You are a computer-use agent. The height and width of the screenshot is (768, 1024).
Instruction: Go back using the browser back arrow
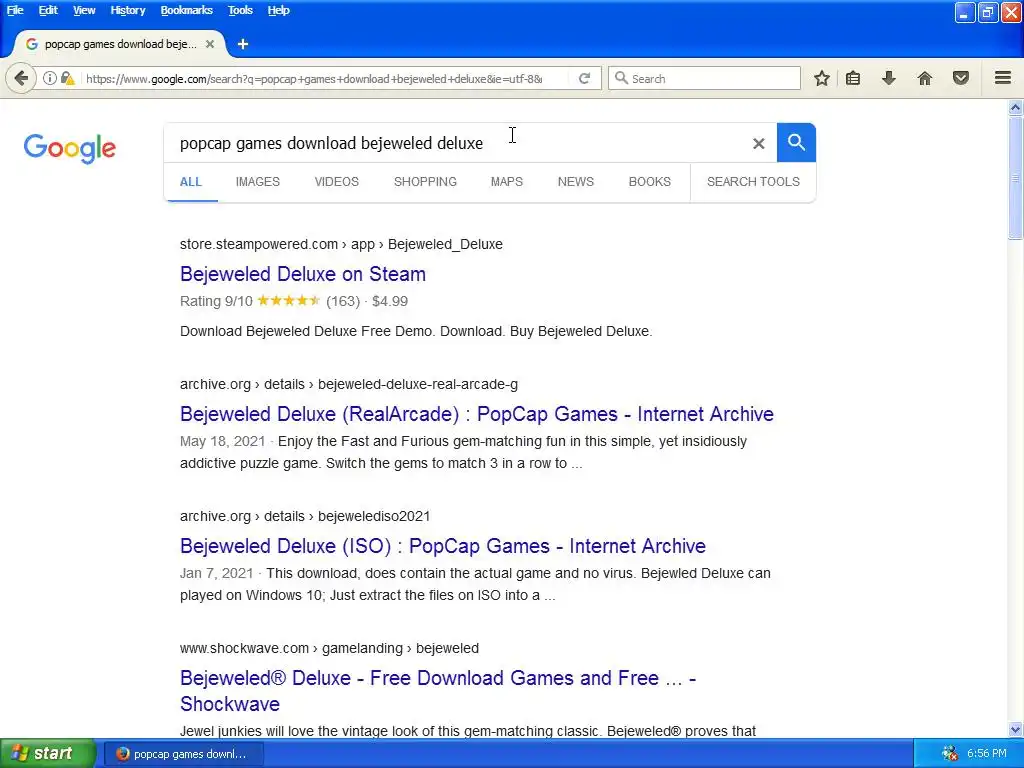click(21, 79)
